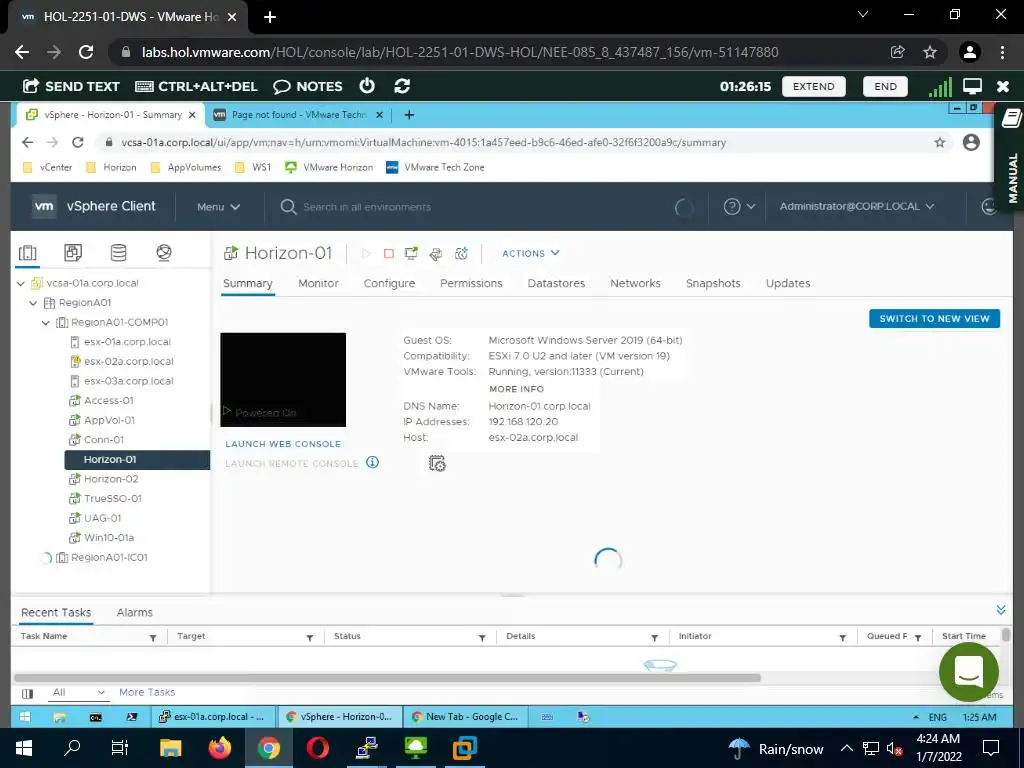The height and width of the screenshot is (768, 1024).
Task: Click the MORE INFO link under VMware Tools
Action: tap(516, 389)
